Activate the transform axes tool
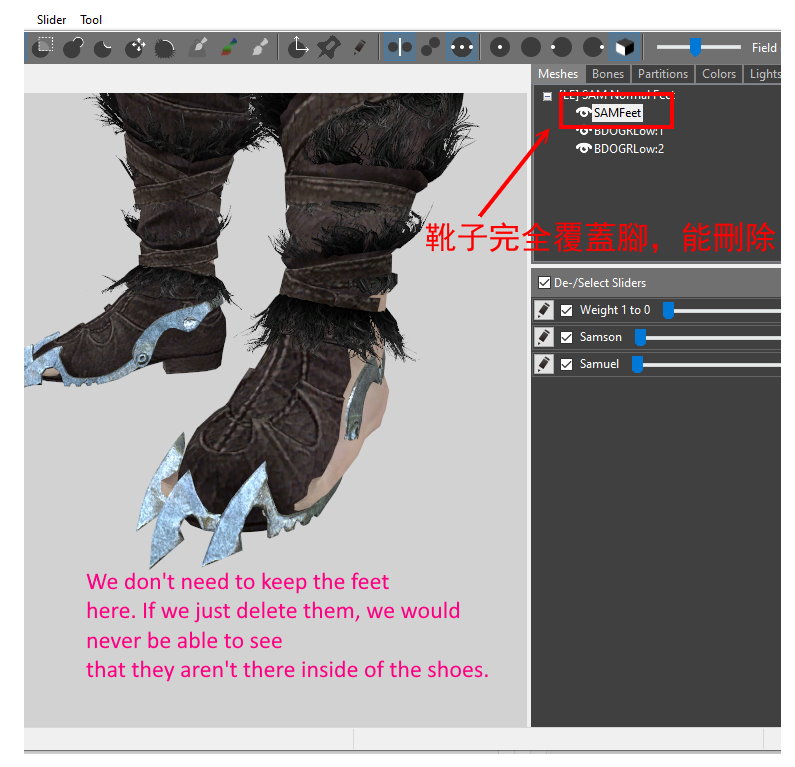Viewport: 795px width, 767px height. [298, 47]
